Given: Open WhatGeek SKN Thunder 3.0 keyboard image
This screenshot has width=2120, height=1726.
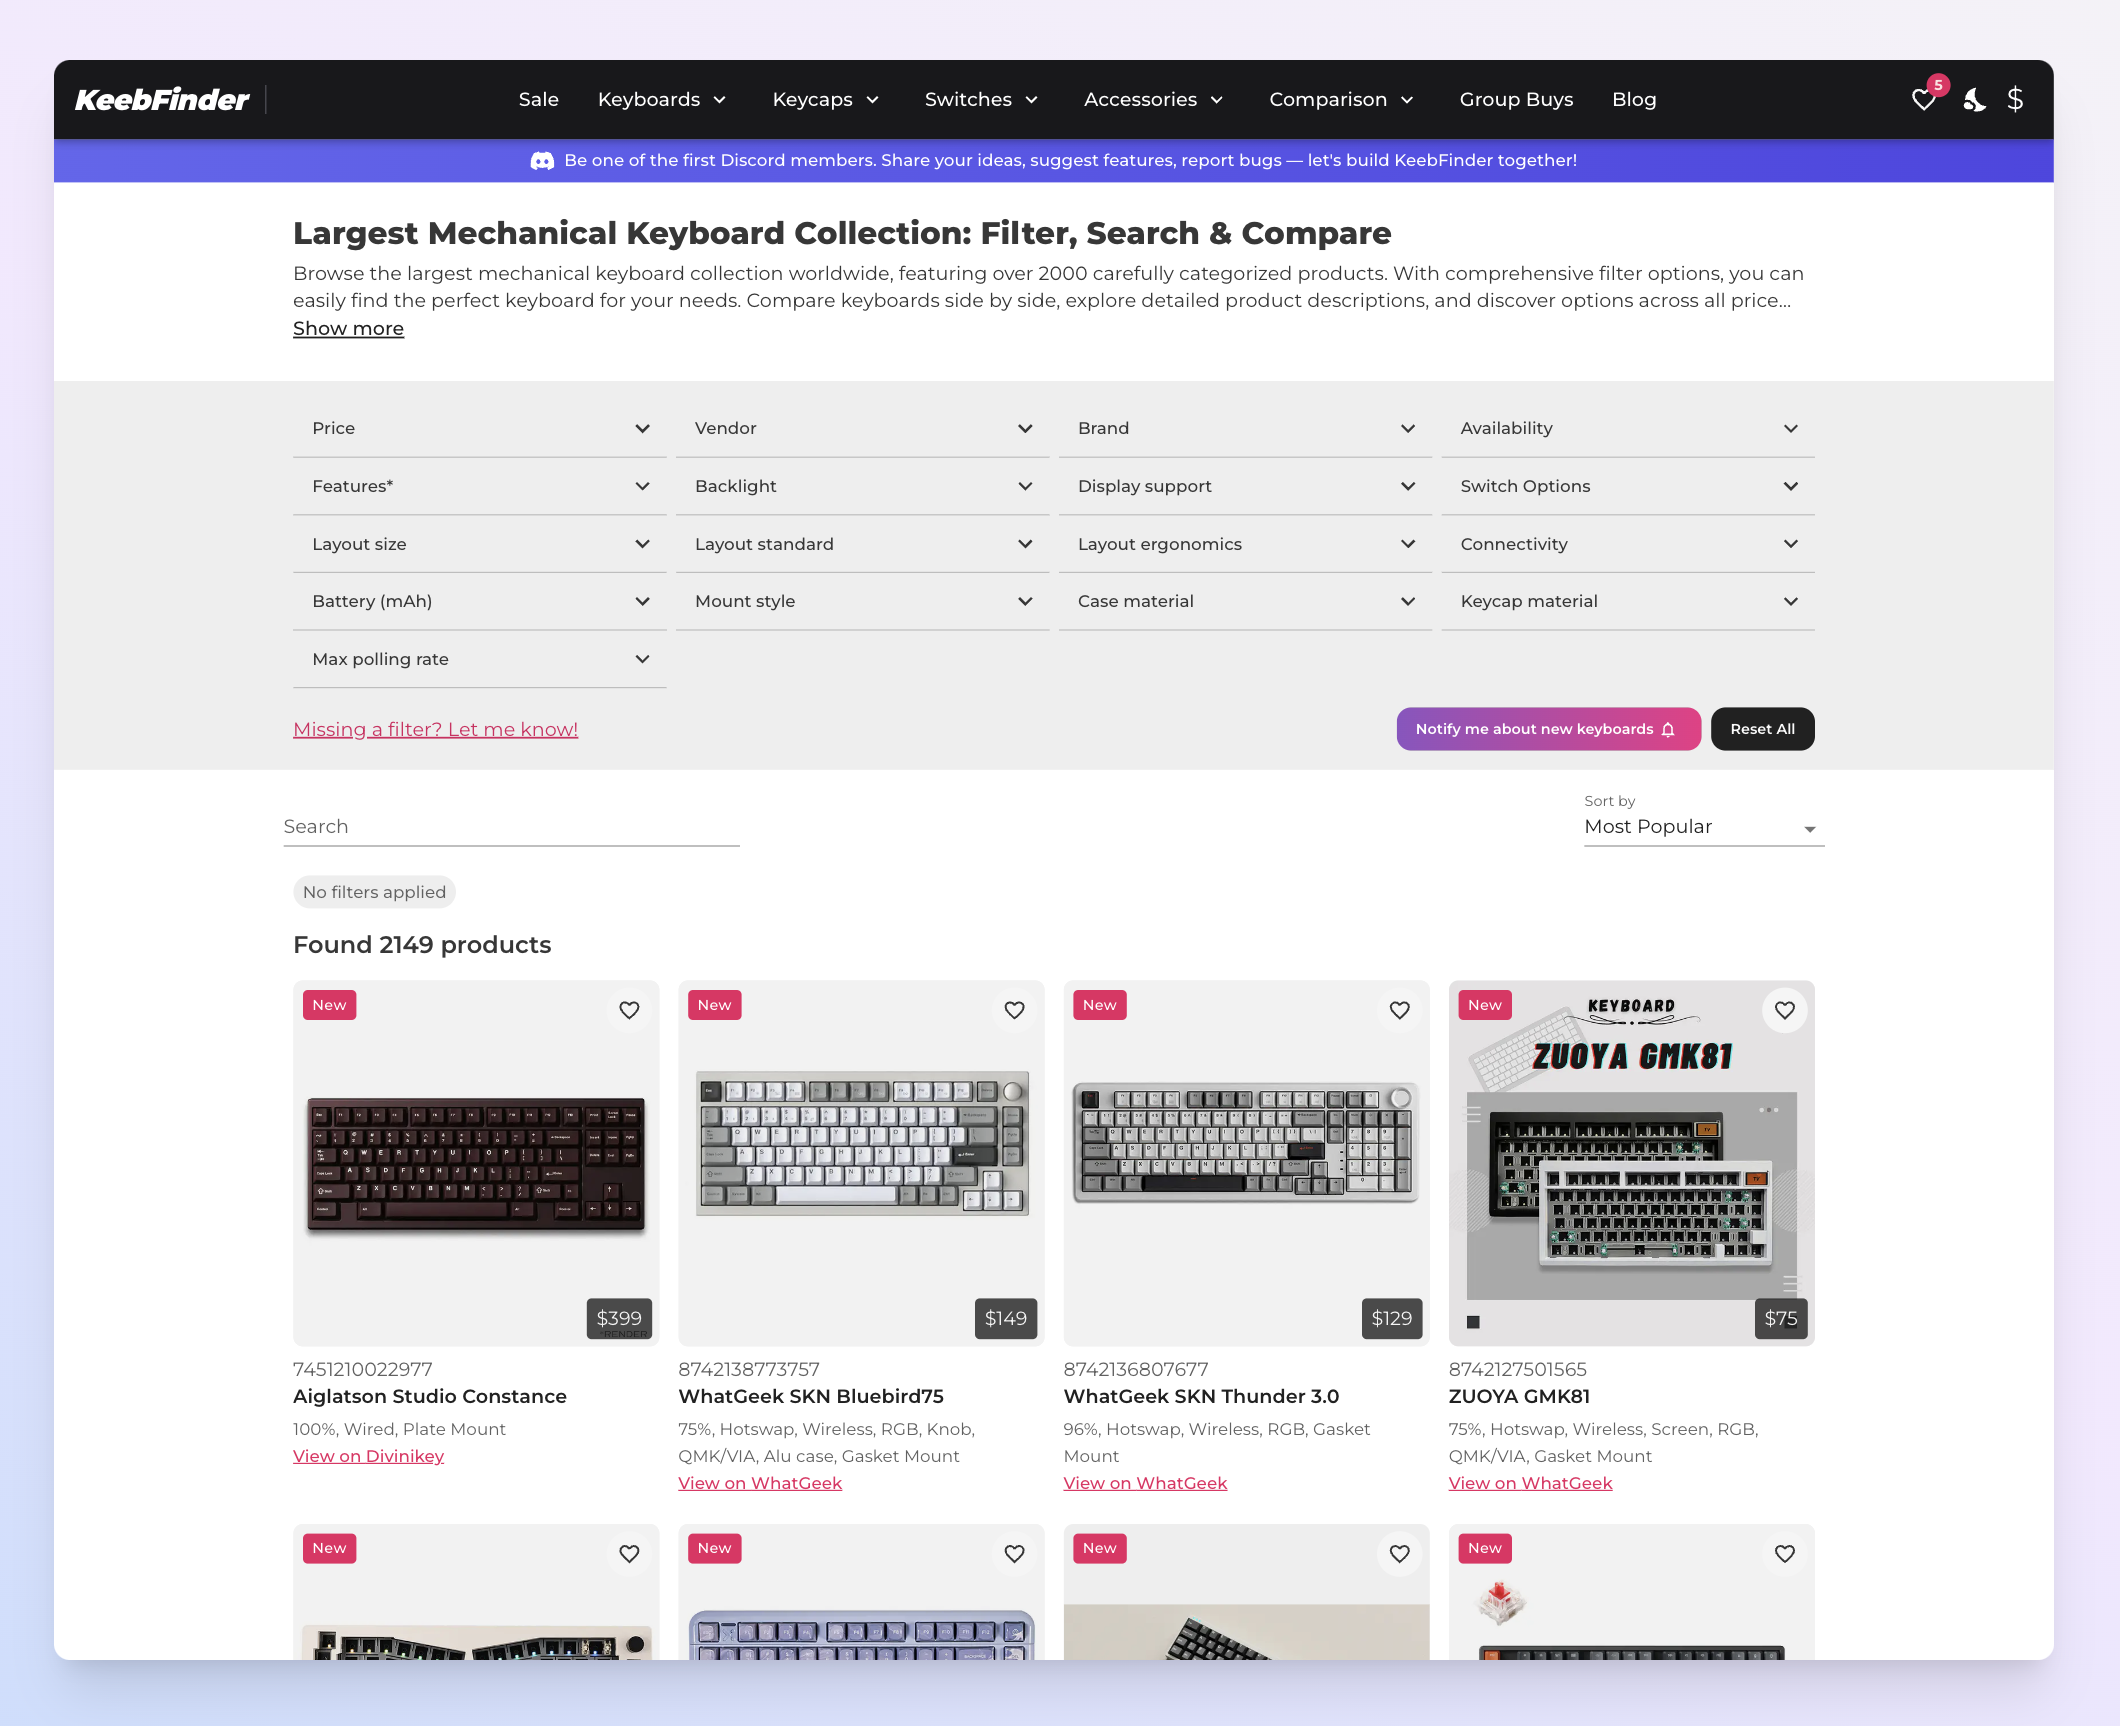Looking at the screenshot, I should (1246, 1163).
